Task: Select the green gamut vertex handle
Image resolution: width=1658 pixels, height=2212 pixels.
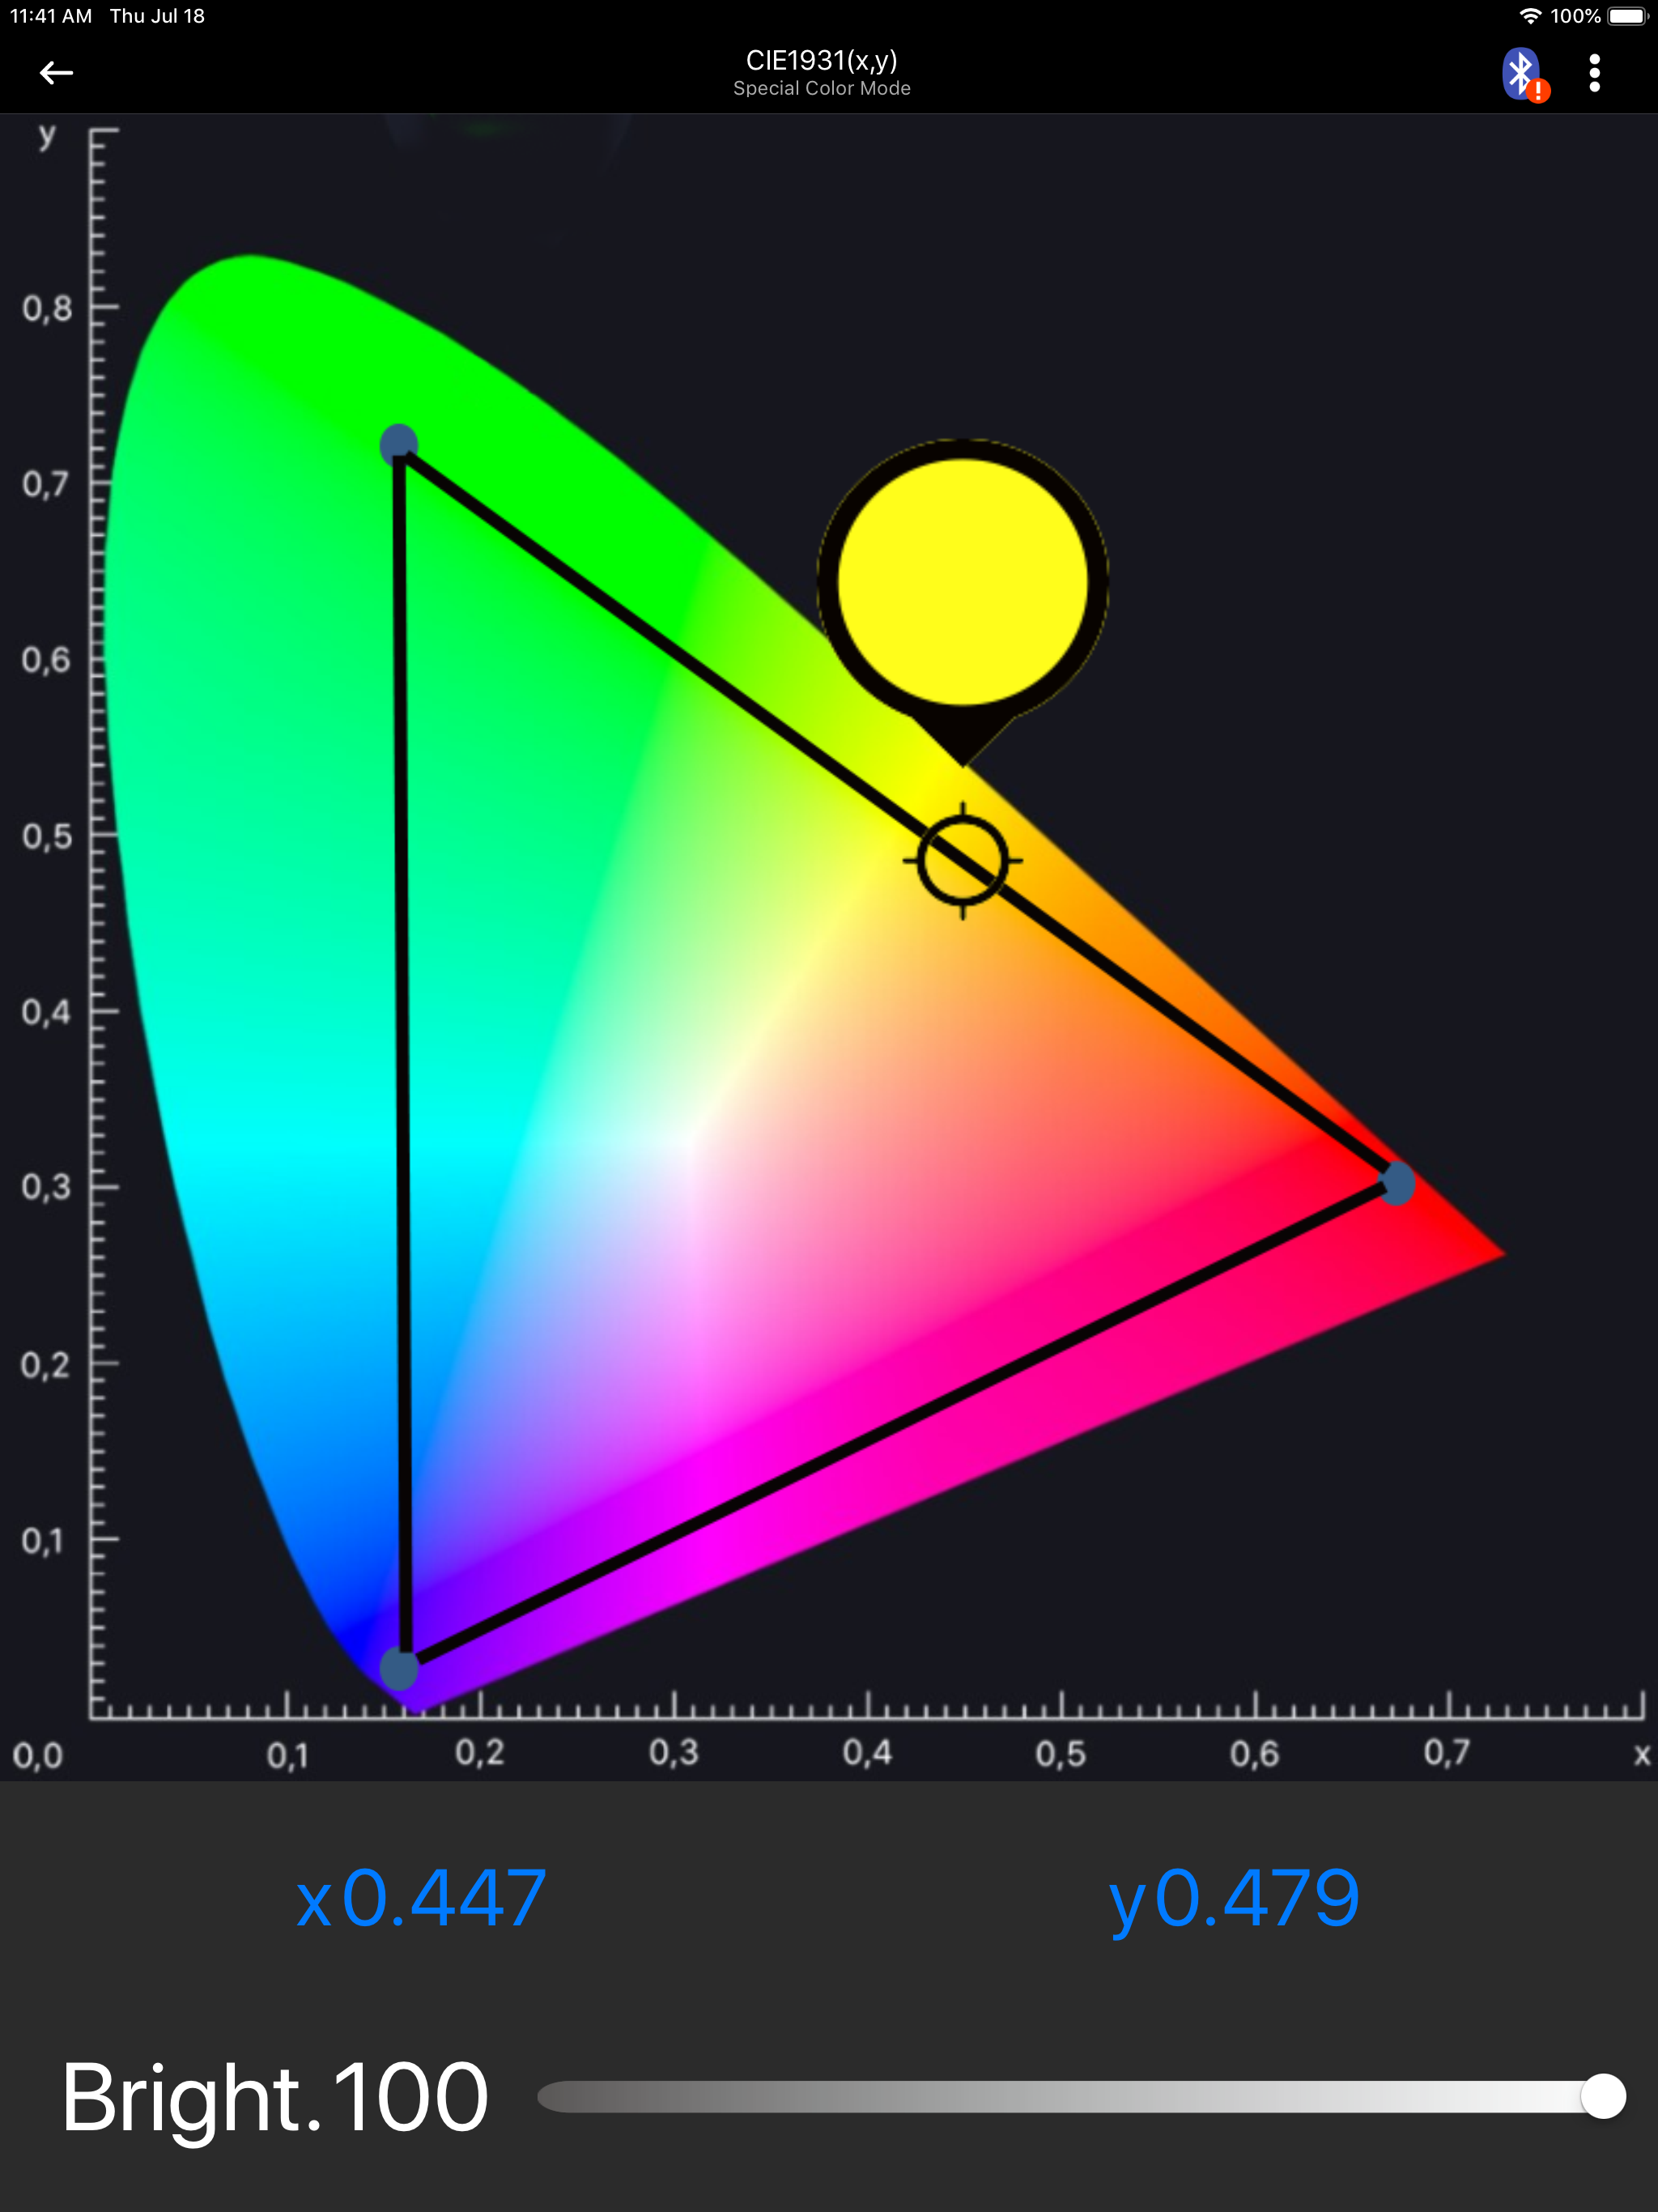Action: click(x=398, y=442)
